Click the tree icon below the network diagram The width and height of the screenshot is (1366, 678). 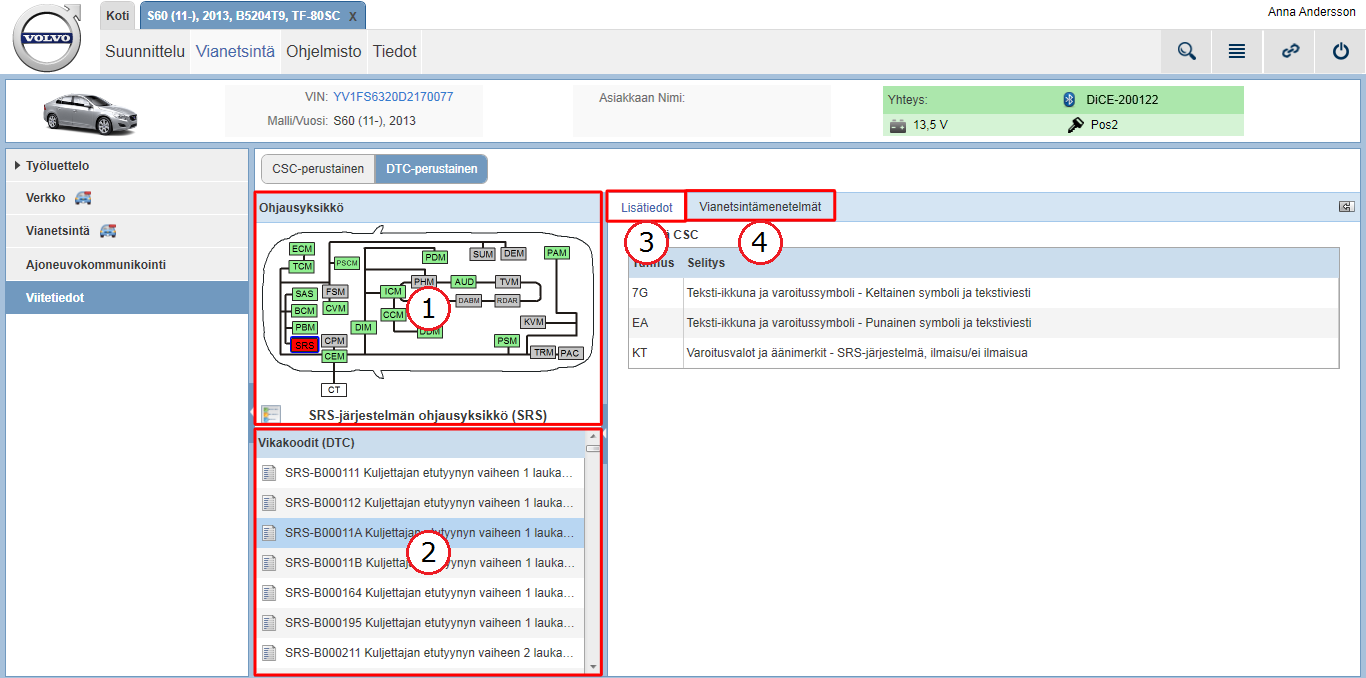(270, 414)
